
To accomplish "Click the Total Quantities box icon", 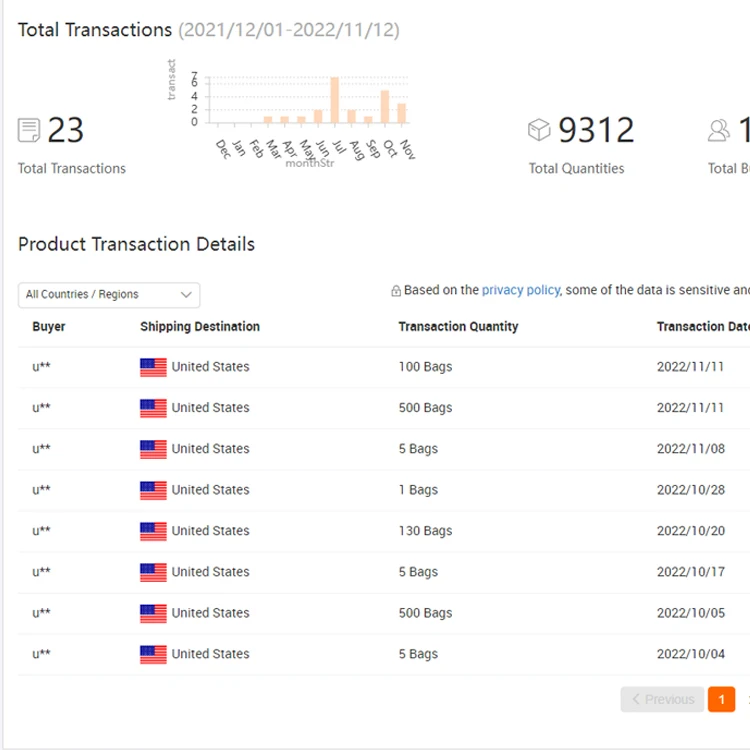I will [539, 130].
